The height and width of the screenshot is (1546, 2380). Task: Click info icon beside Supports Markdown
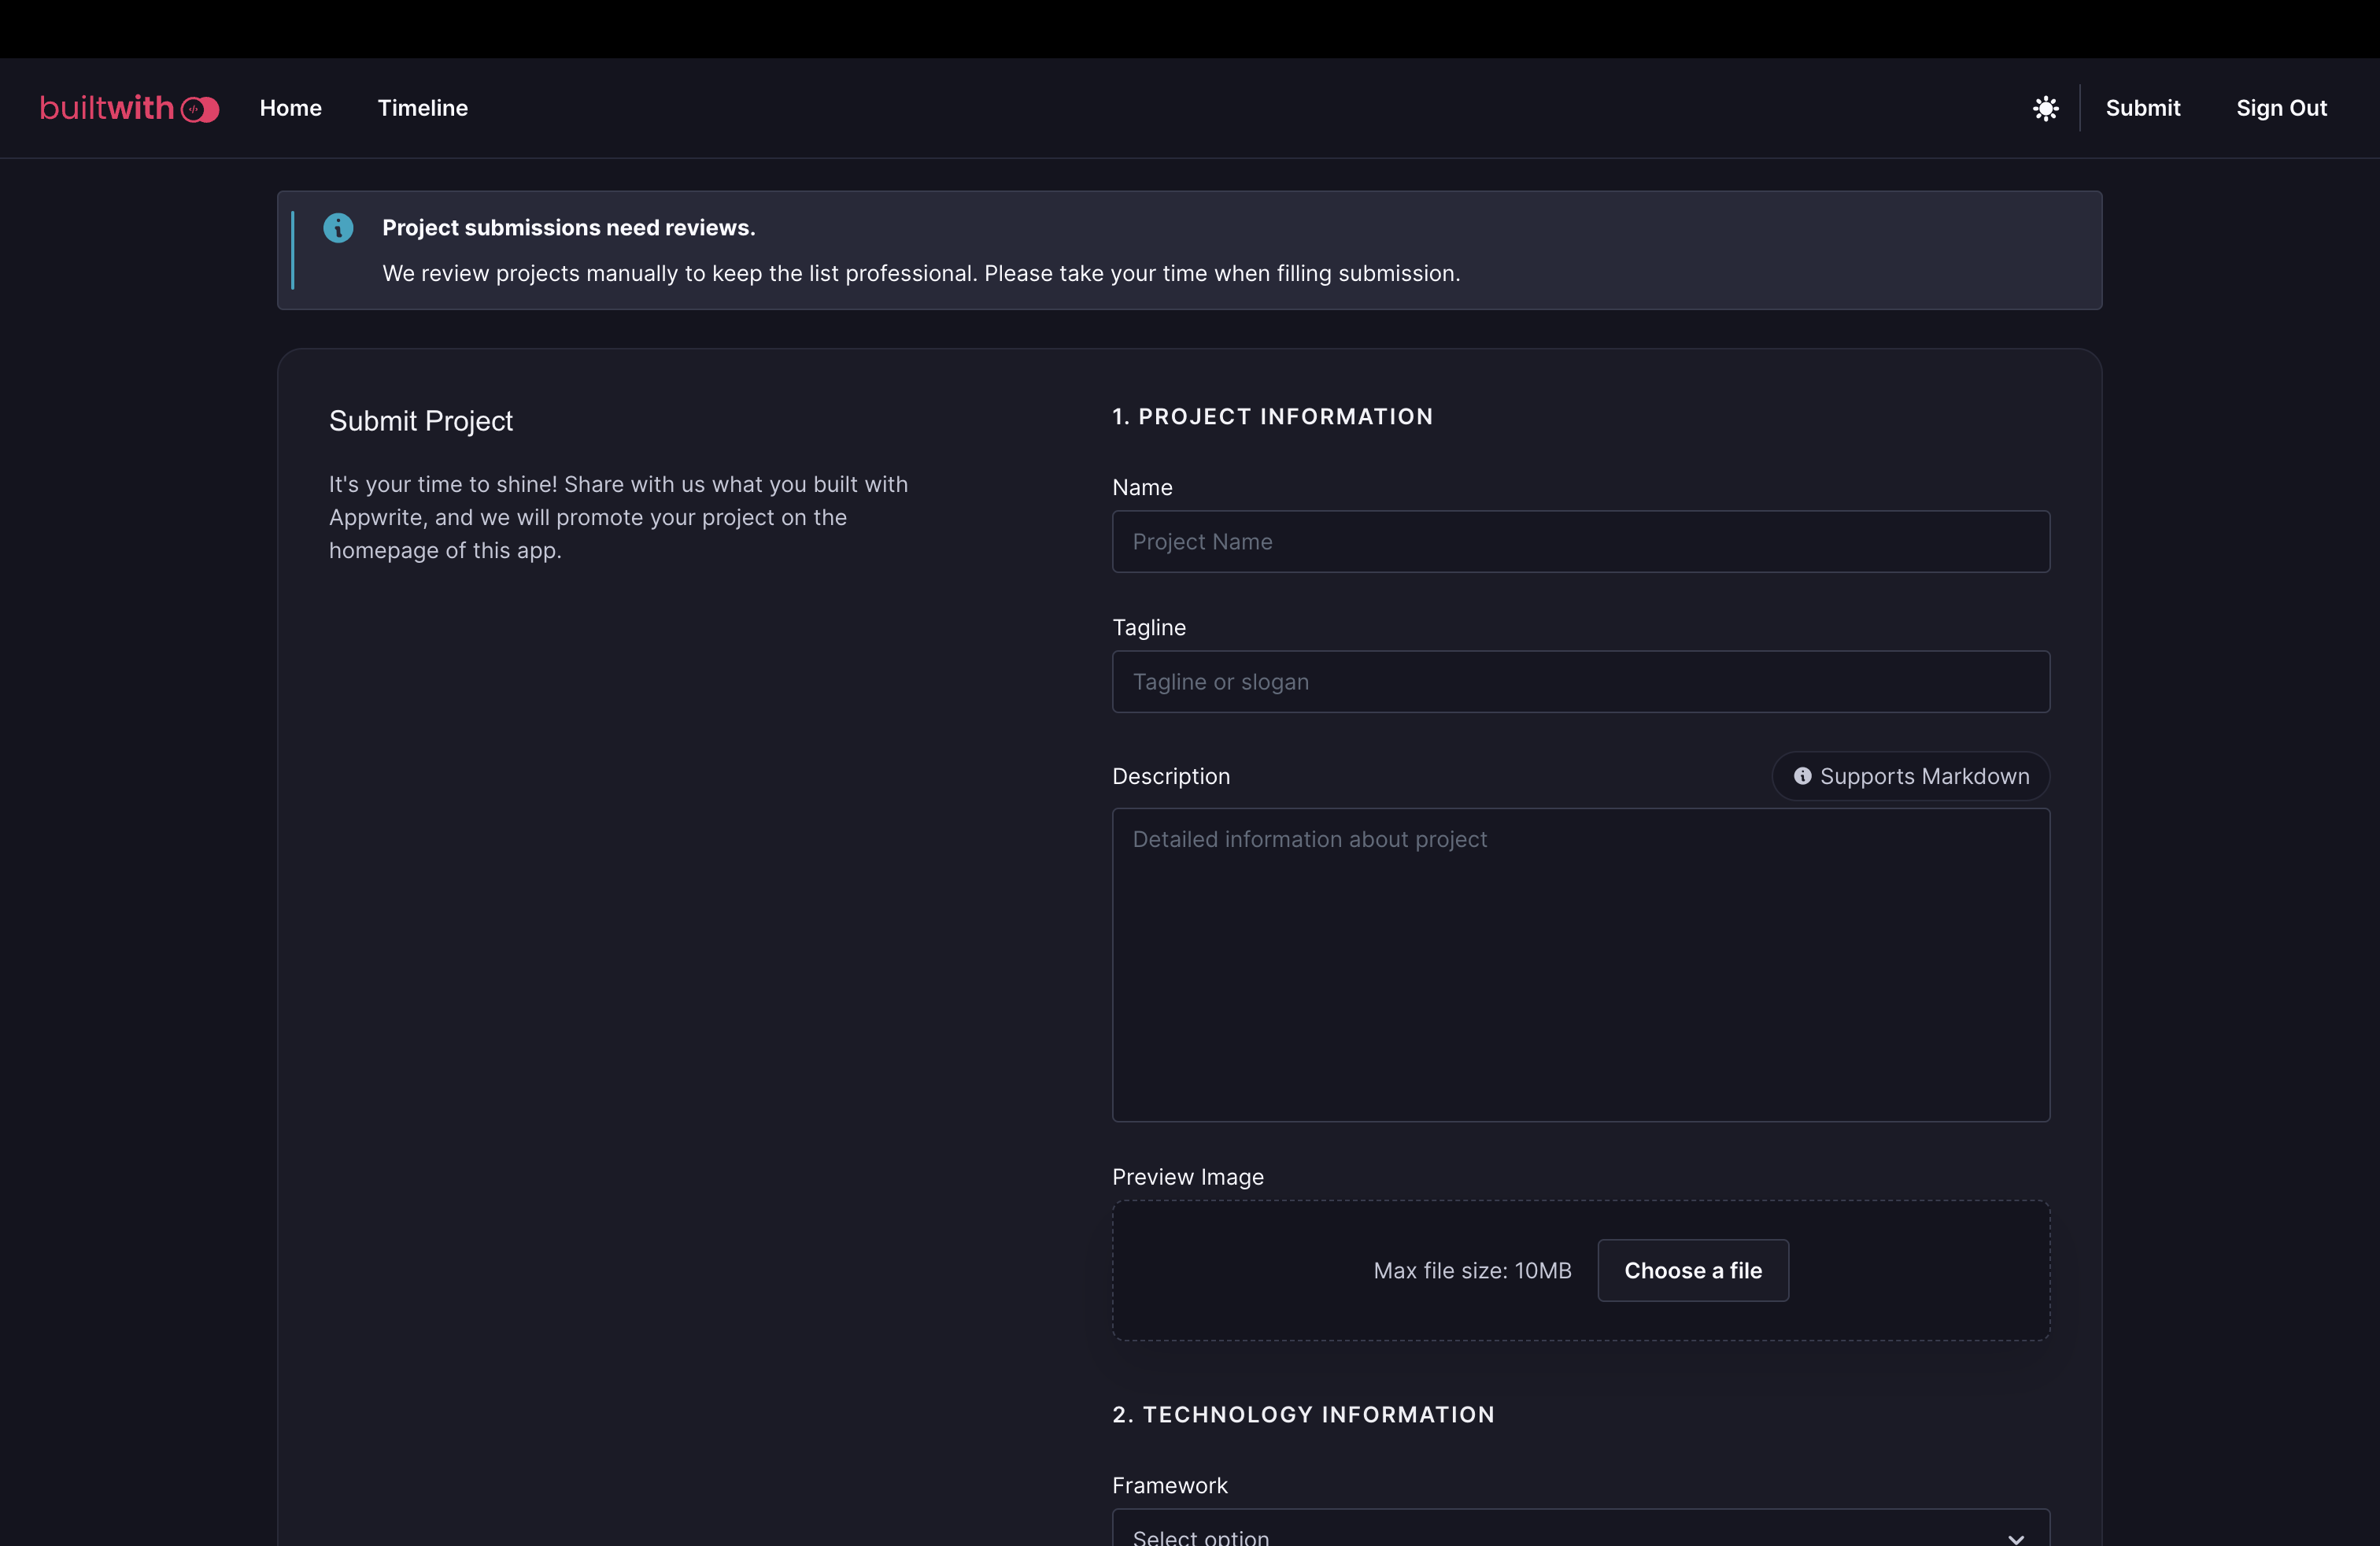1802,776
